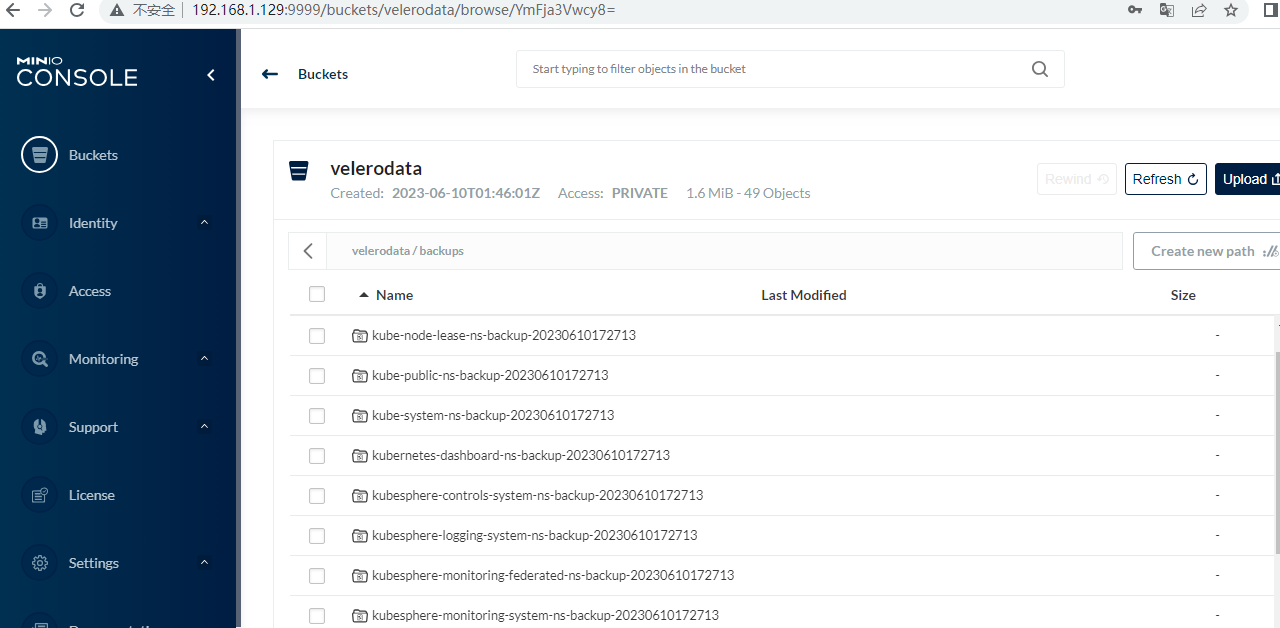Click the browser reload icon

pos(77,10)
